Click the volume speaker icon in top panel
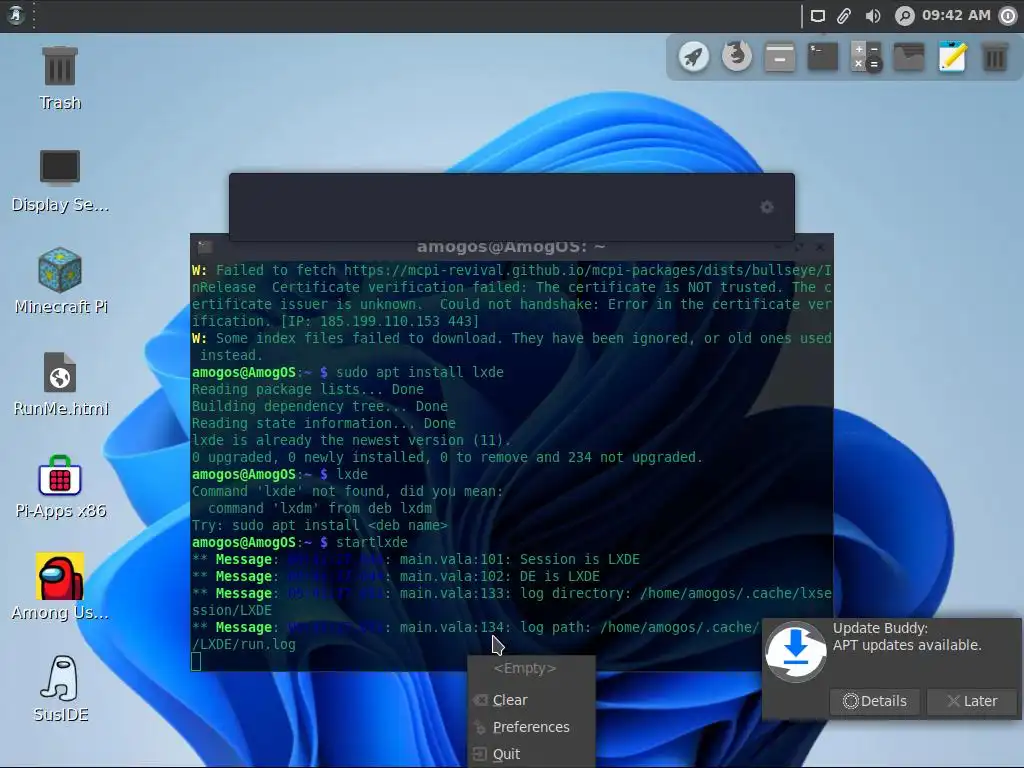This screenshot has height=768, width=1024. 872,16
